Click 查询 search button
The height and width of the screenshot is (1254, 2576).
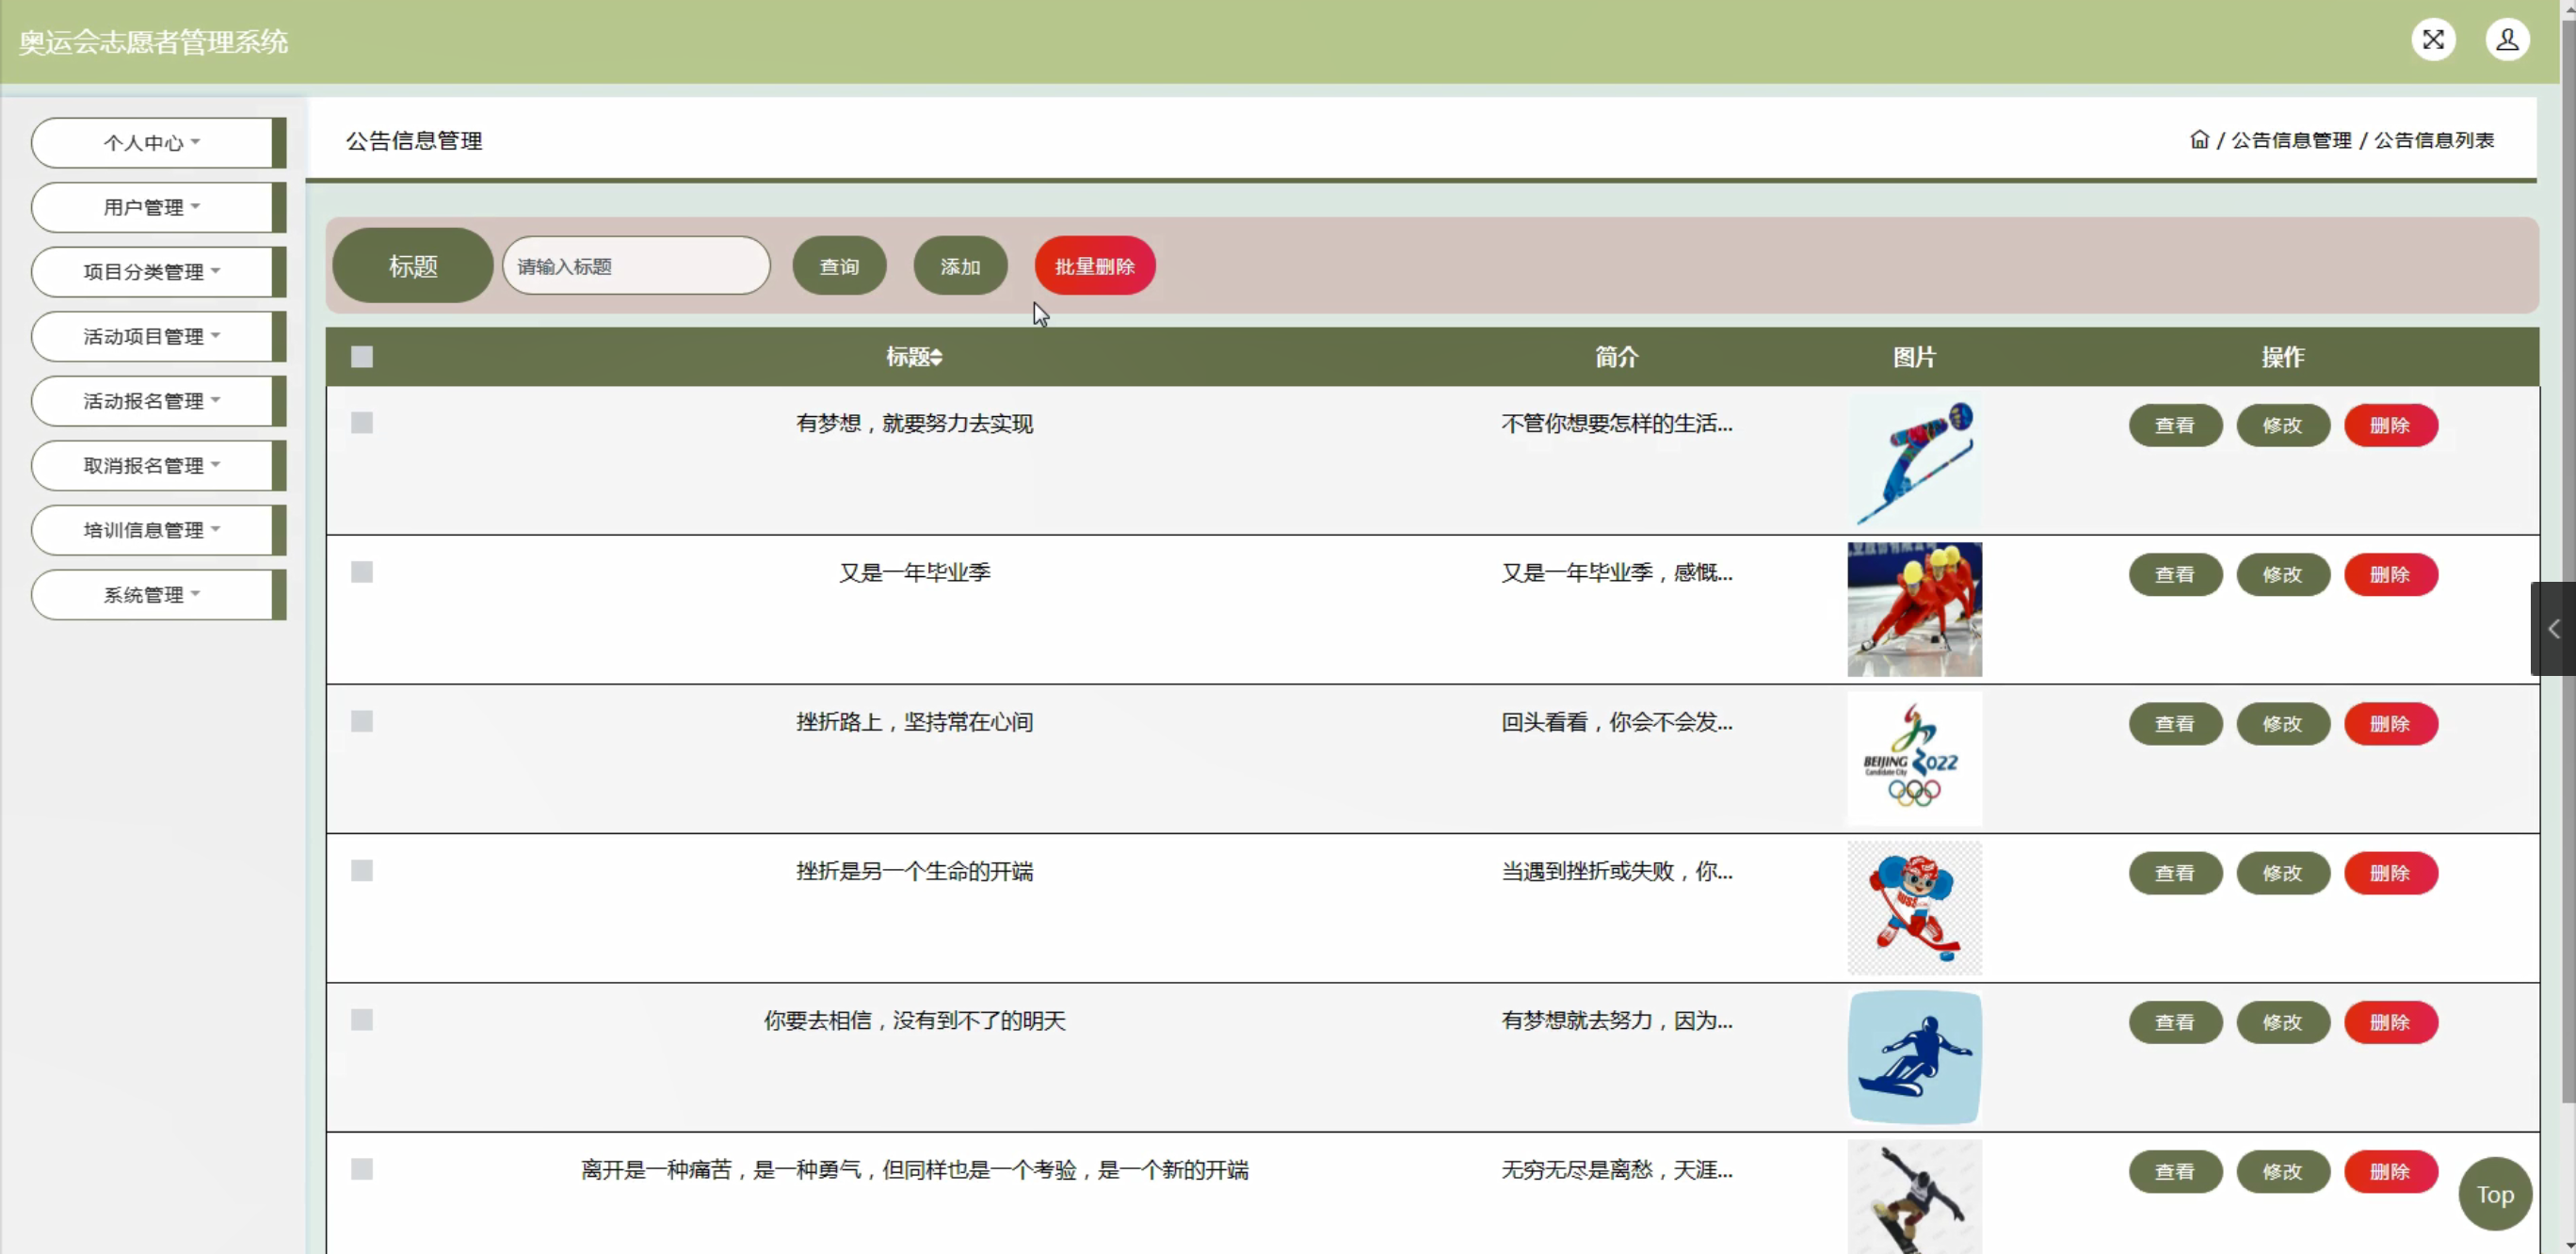tap(838, 266)
